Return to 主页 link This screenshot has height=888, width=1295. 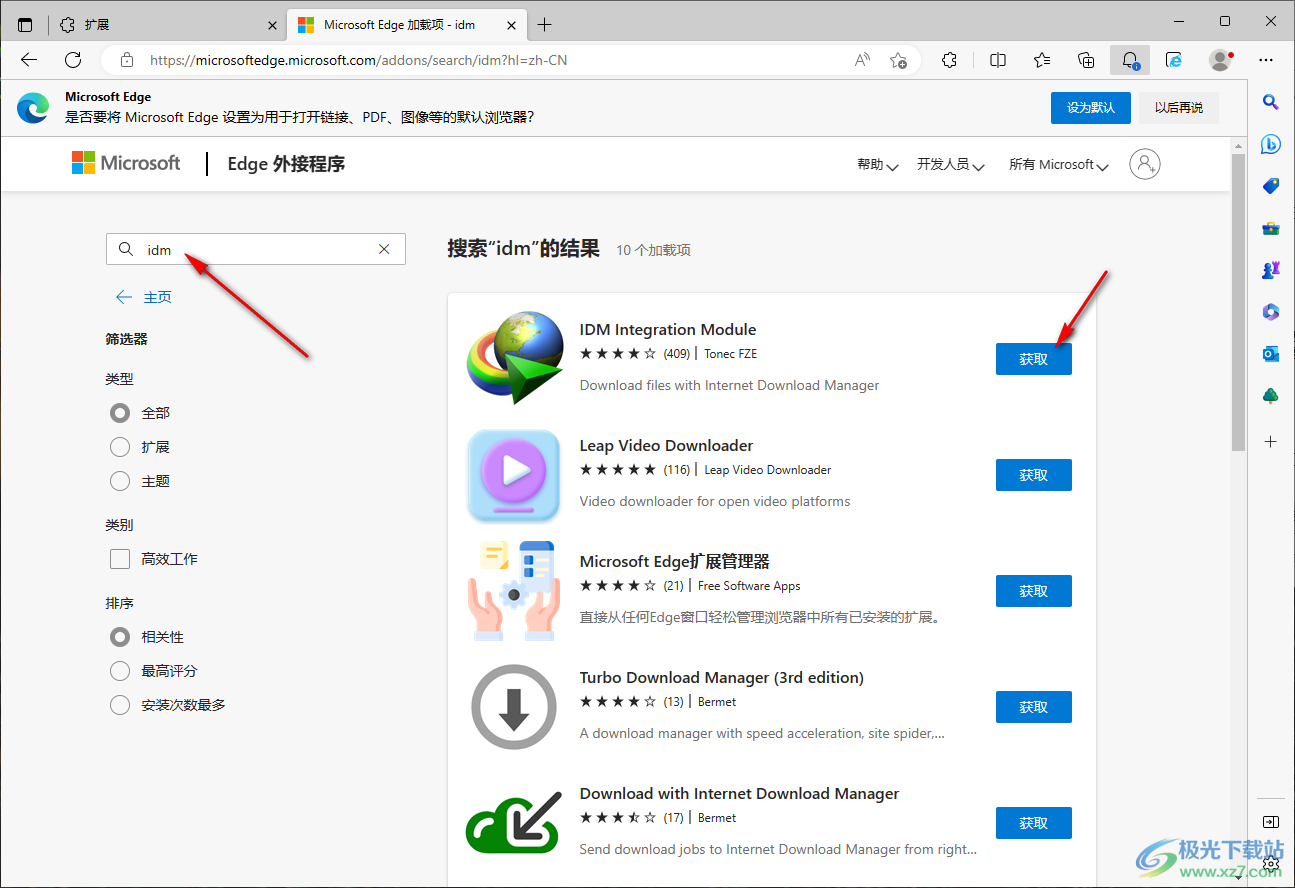(x=144, y=297)
